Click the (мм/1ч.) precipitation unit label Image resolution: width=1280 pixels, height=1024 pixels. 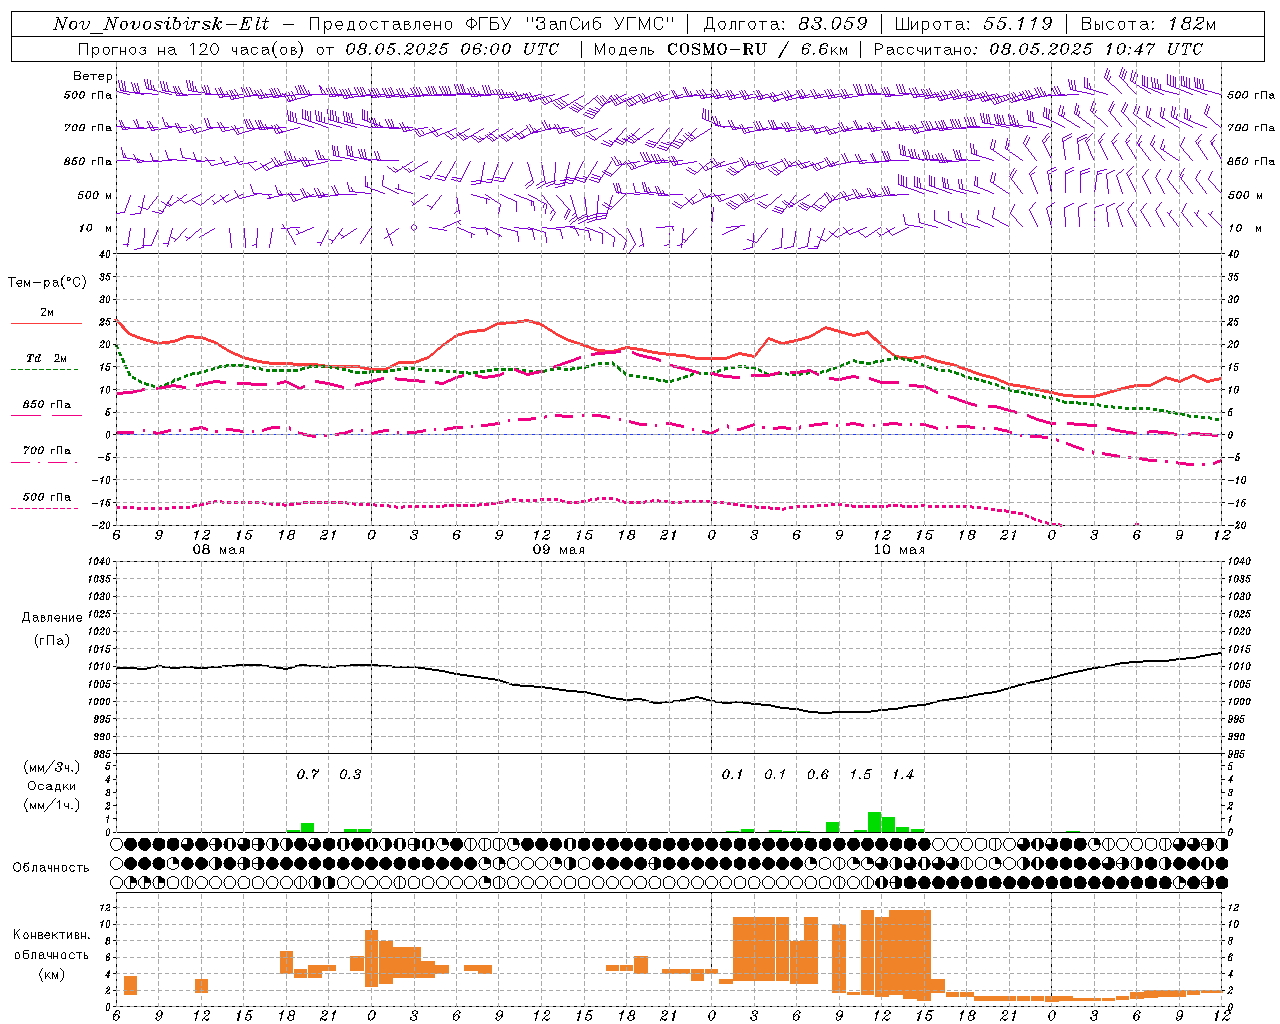52,805
